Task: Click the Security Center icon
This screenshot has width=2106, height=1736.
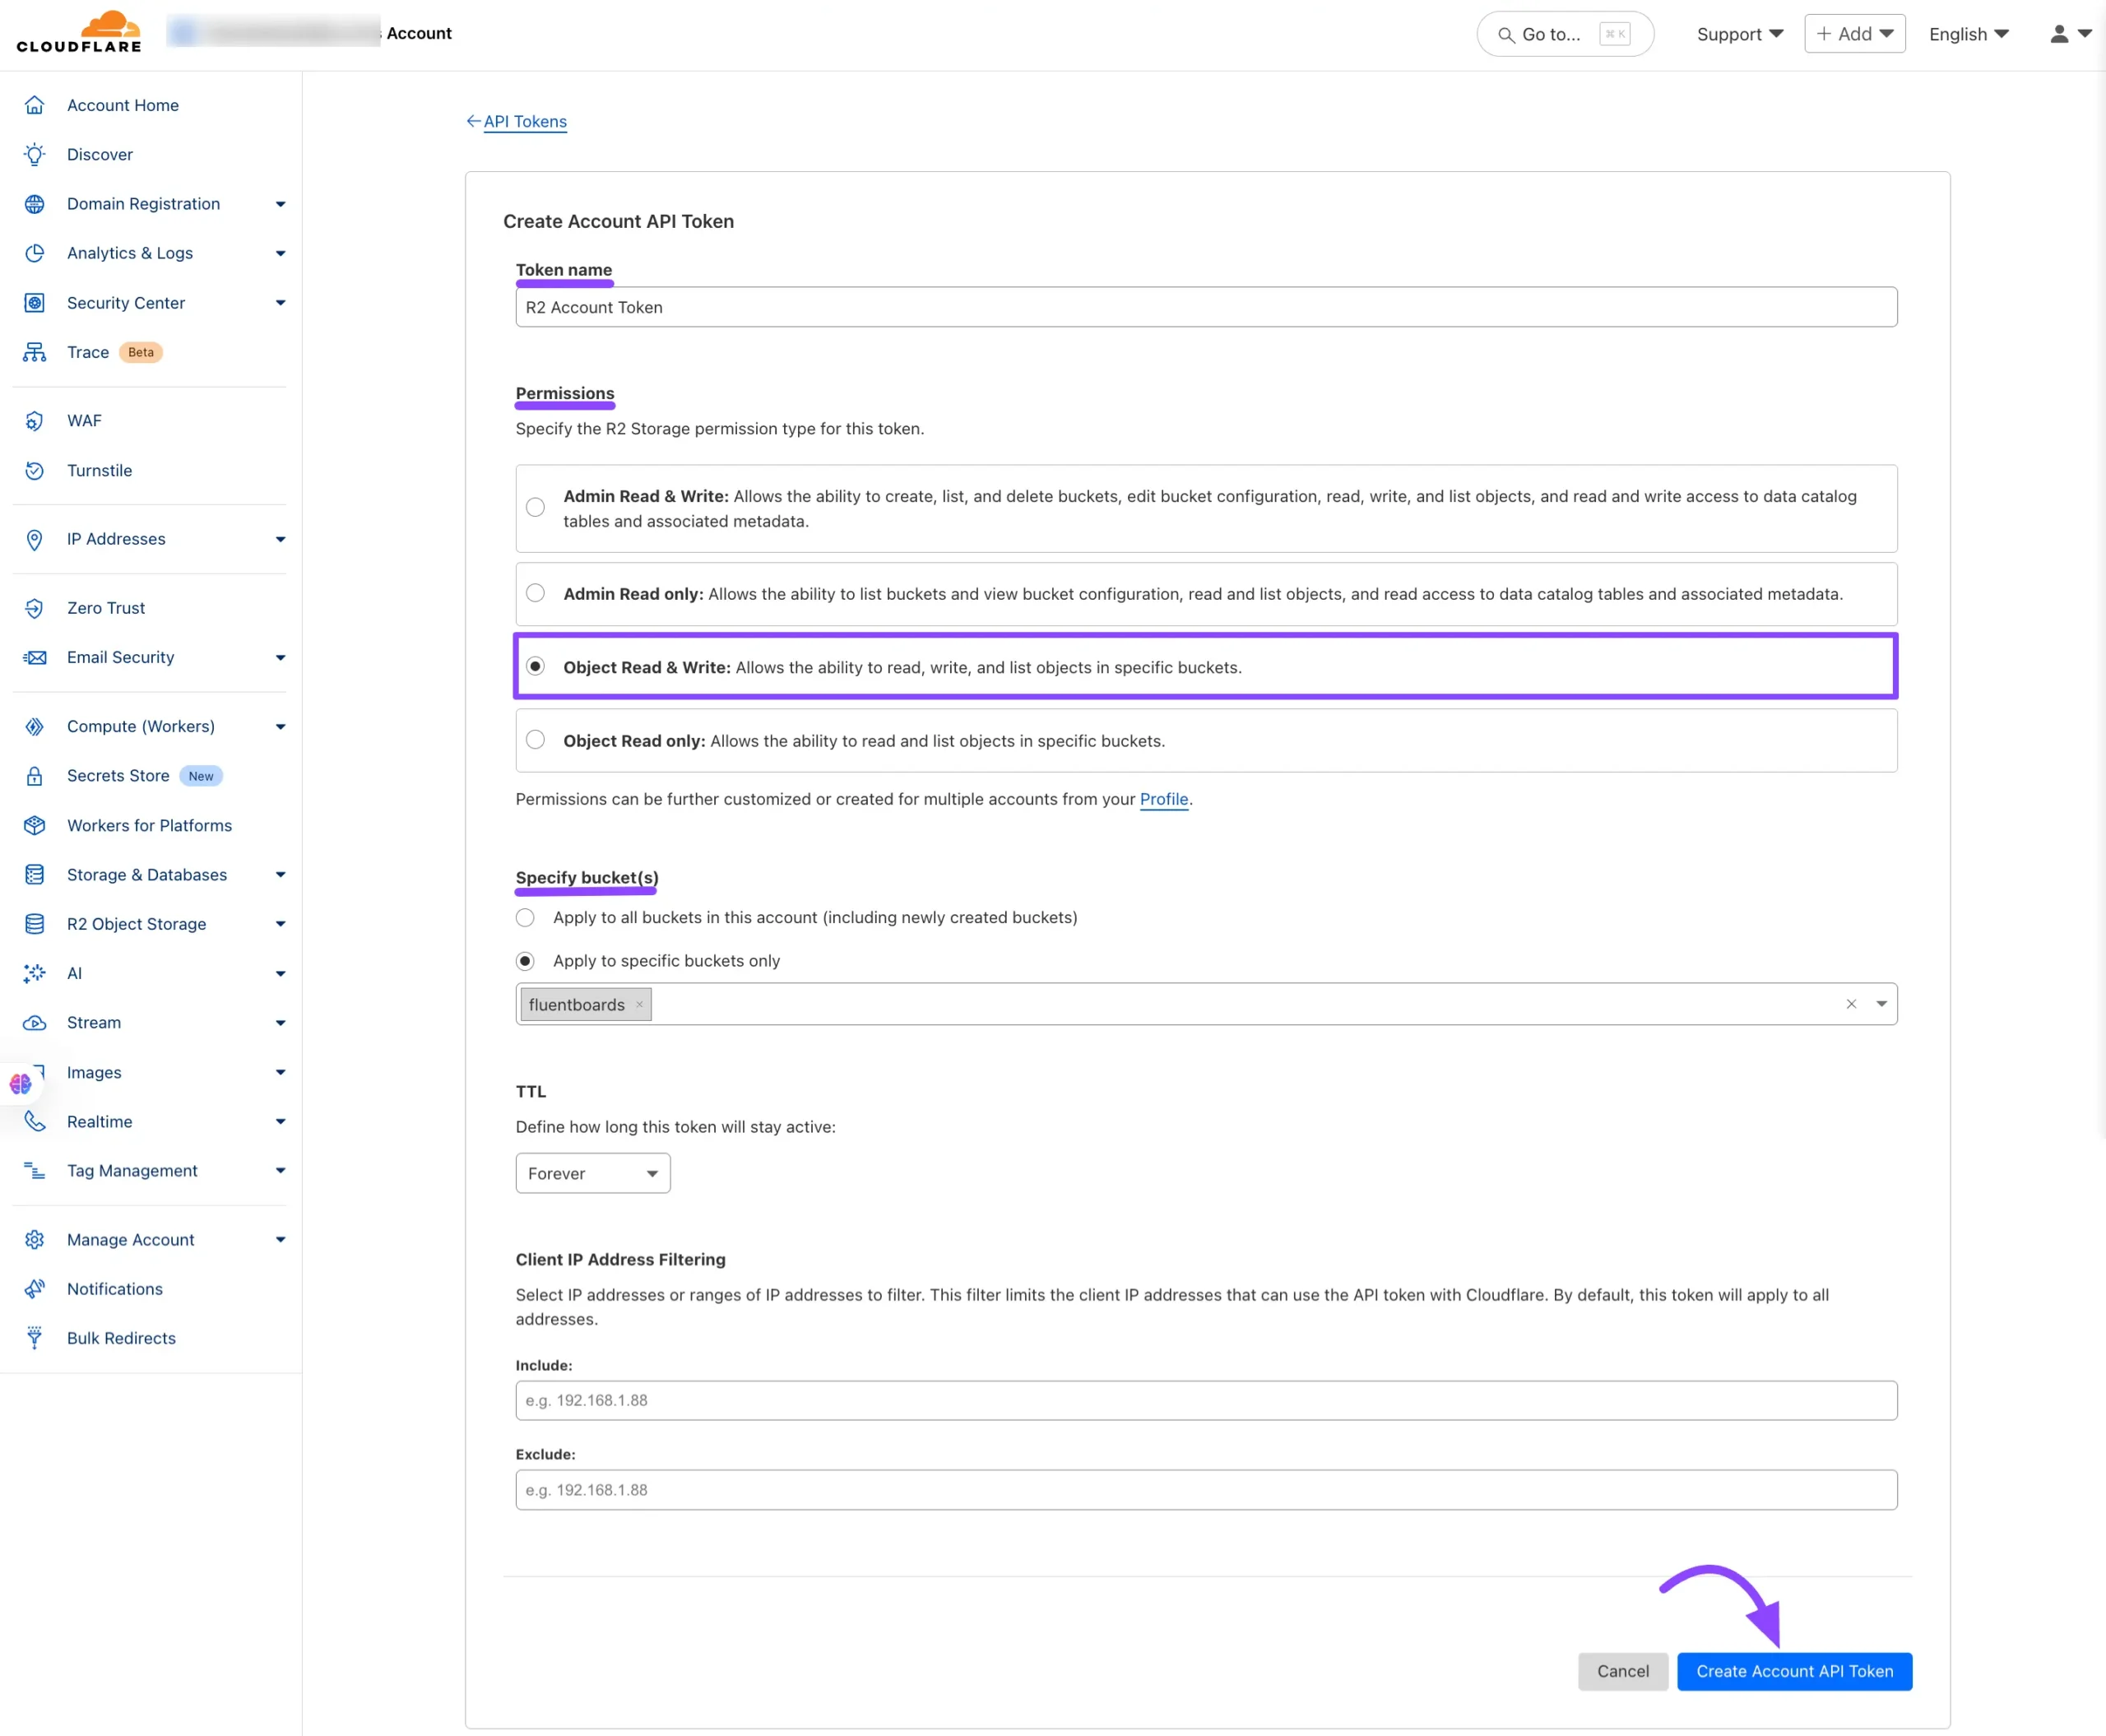Action: pos(35,303)
